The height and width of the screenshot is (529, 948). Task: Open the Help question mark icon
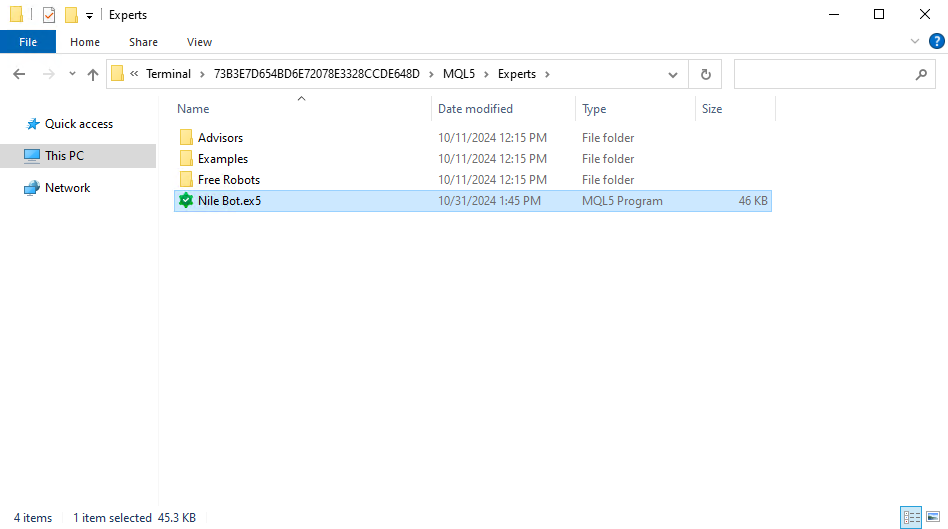tap(937, 41)
